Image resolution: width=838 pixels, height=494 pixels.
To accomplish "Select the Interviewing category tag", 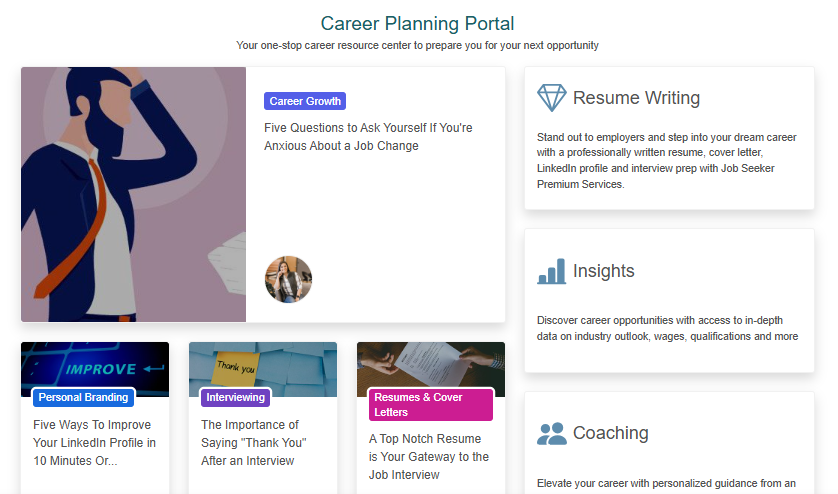I will pyautogui.click(x=236, y=397).
